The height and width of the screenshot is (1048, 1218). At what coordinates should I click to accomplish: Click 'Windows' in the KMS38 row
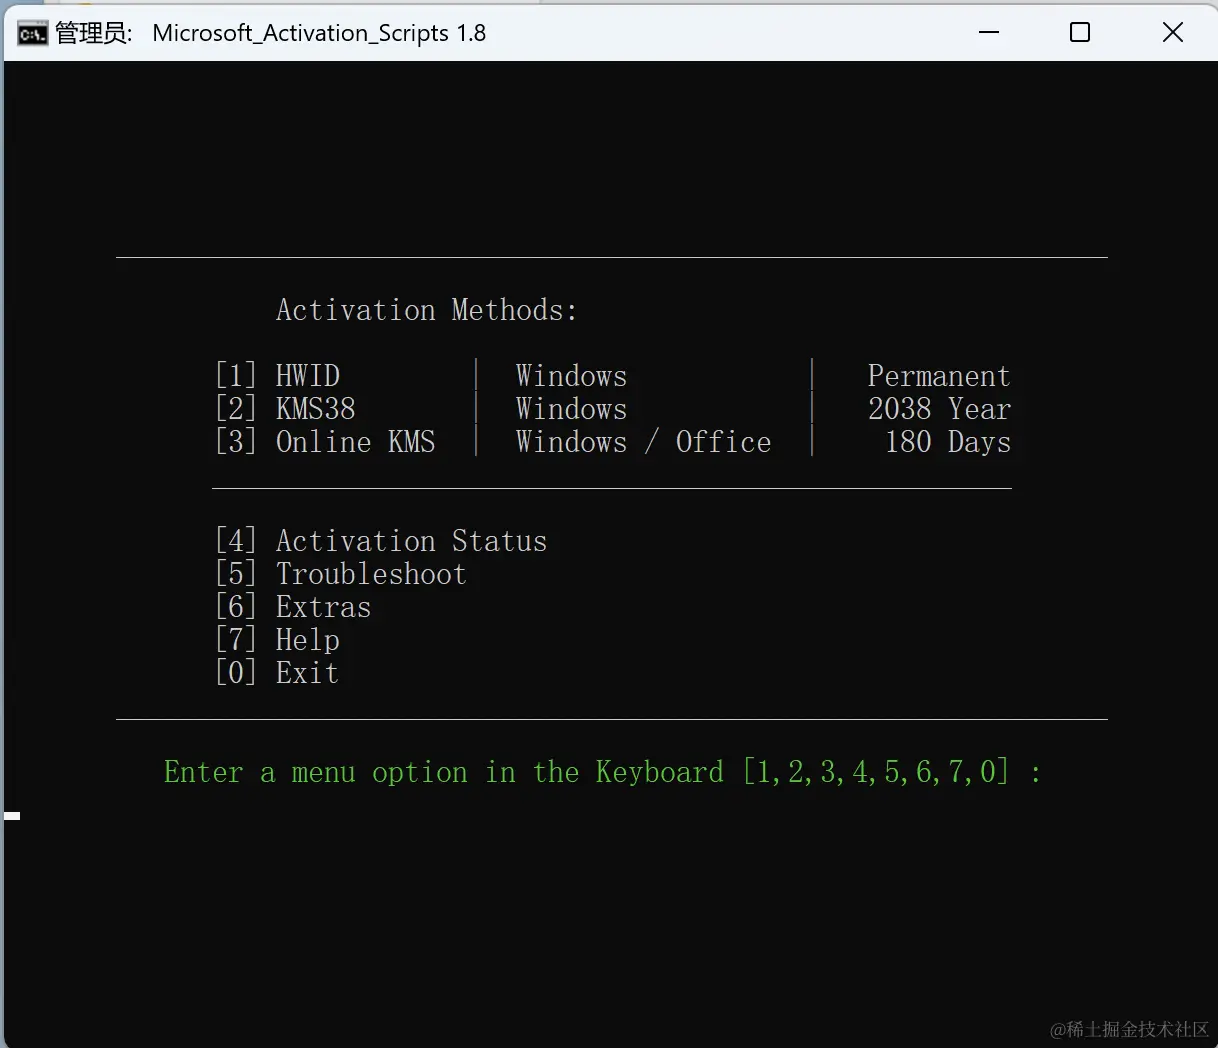pyautogui.click(x=572, y=409)
